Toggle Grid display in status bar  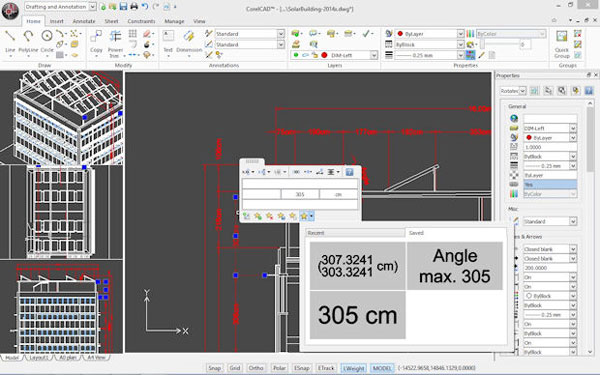click(x=235, y=368)
